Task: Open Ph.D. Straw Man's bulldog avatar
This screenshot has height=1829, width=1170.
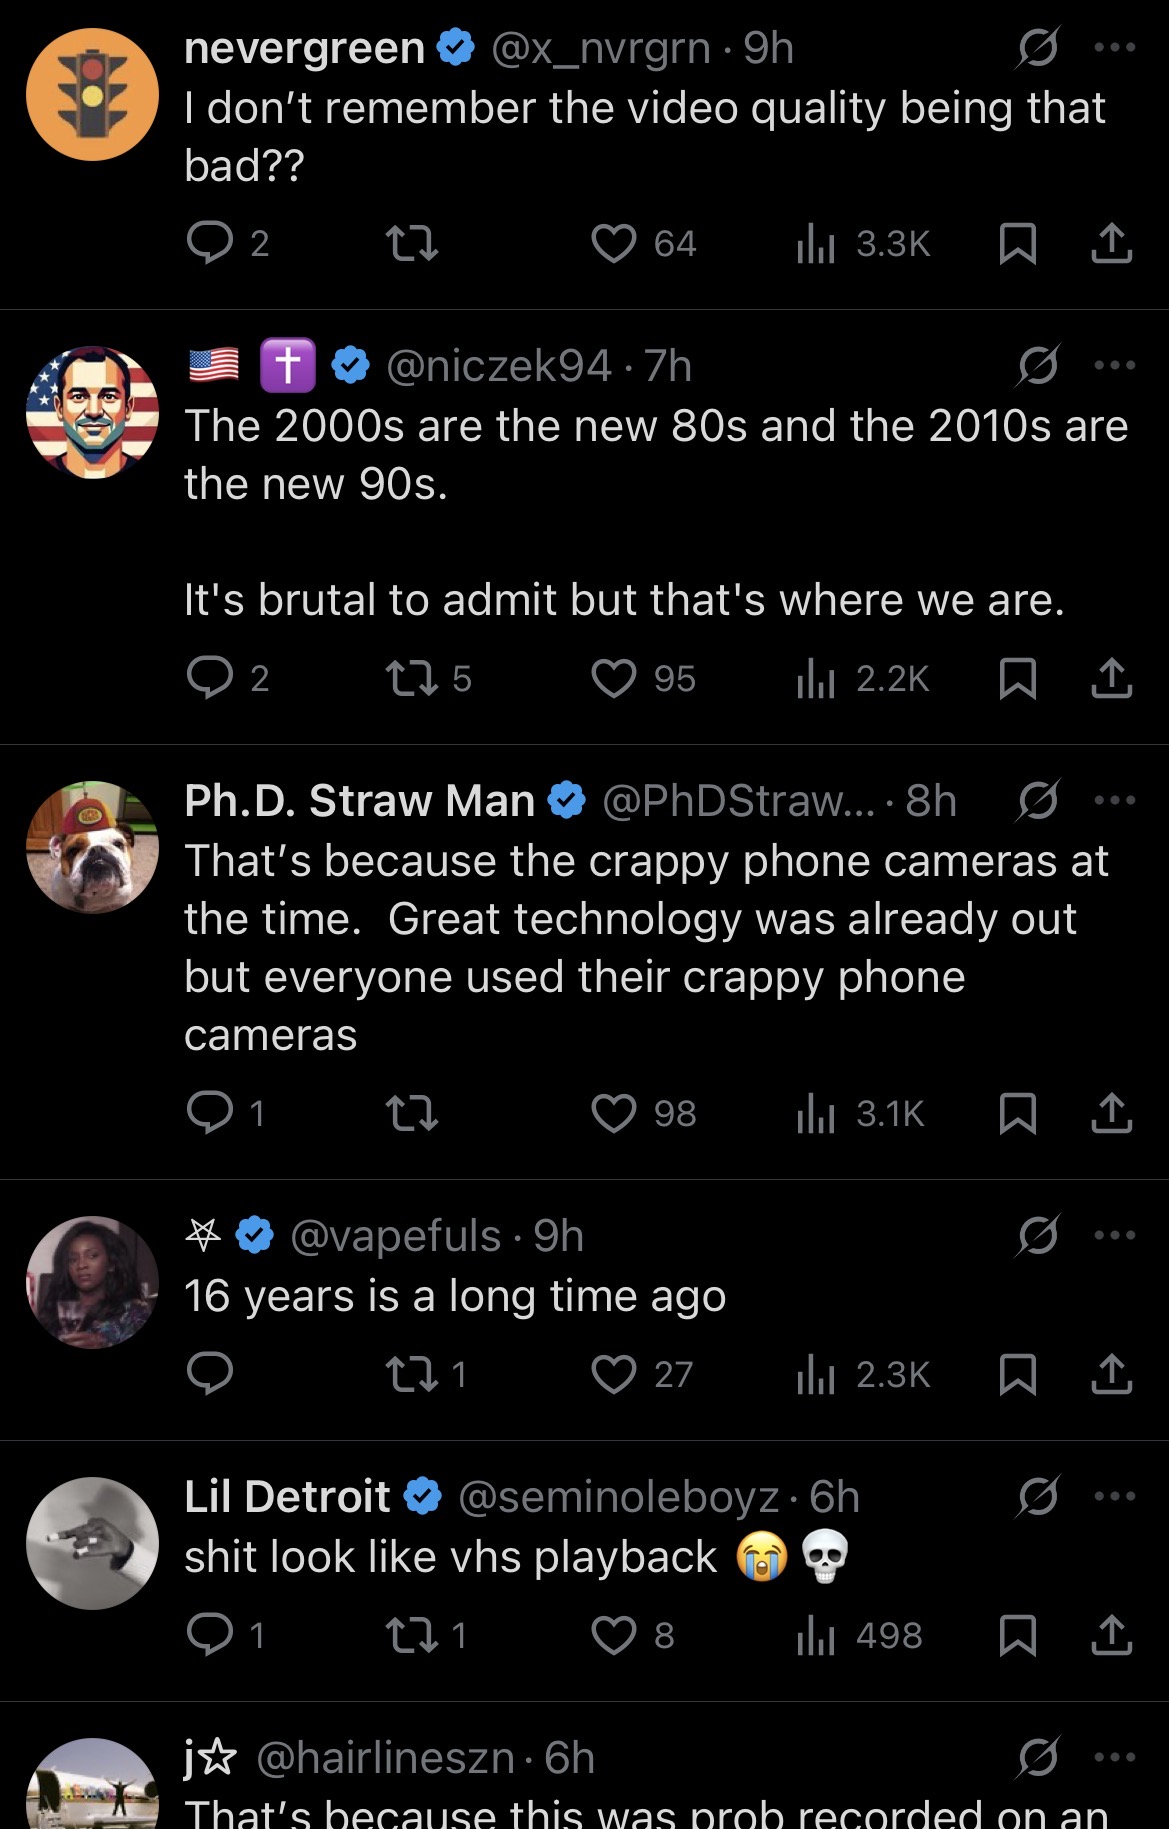Action: pos(92,847)
